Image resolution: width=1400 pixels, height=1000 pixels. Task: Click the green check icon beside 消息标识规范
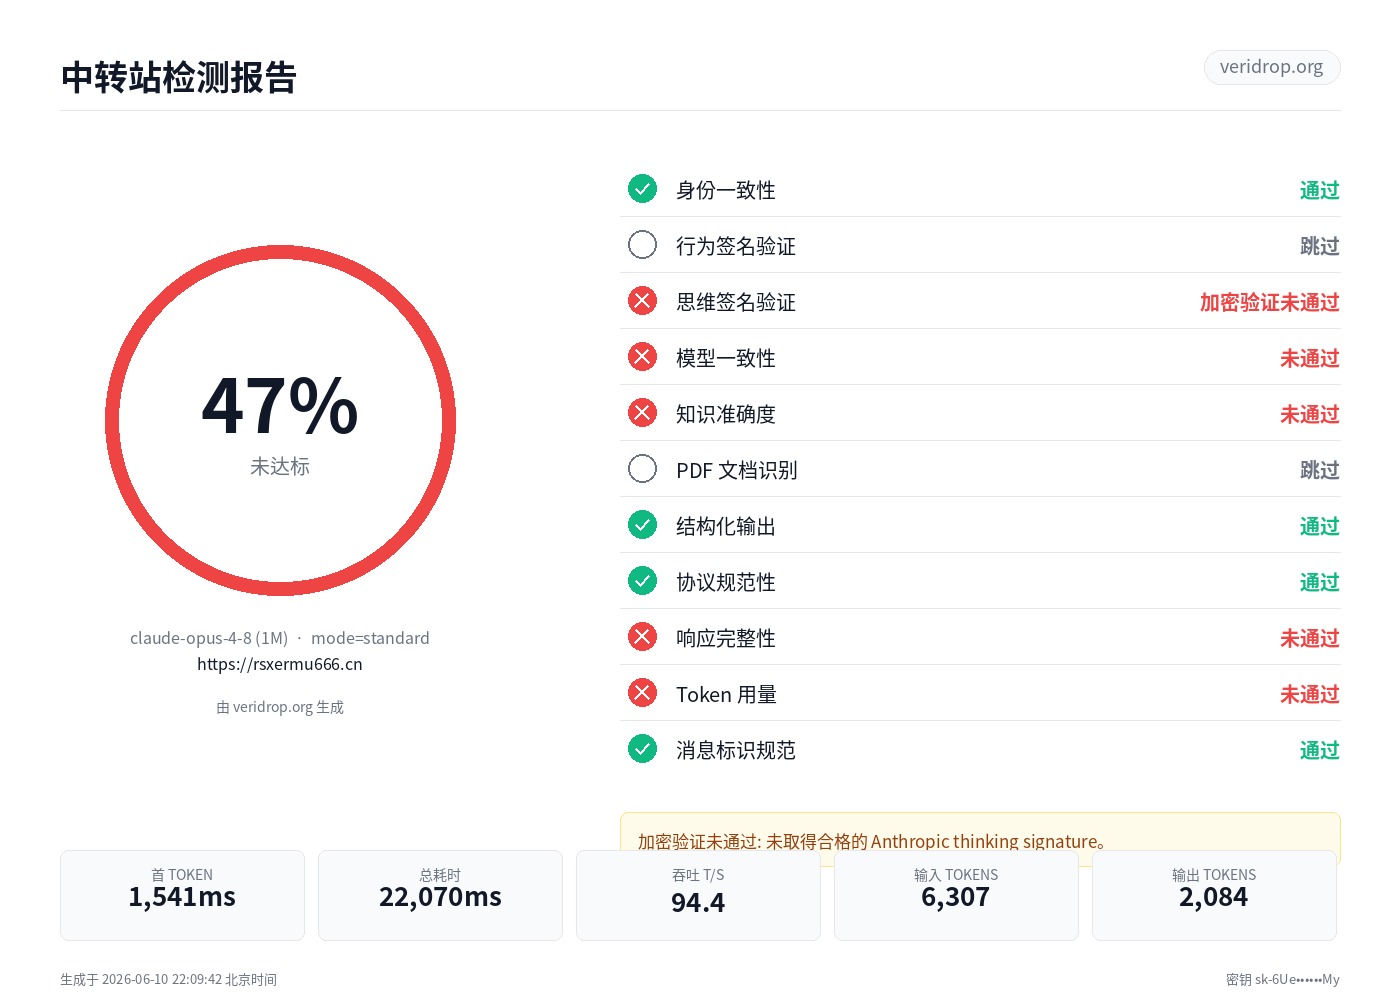pyautogui.click(x=642, y=749)
